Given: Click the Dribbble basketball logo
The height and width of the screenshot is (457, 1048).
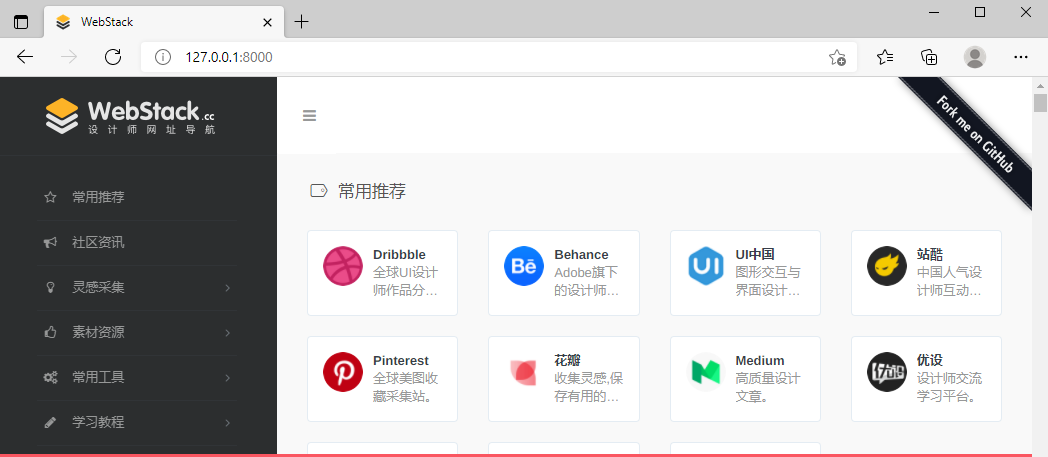Looking at the screenshot, I should [x=343, y=266].
